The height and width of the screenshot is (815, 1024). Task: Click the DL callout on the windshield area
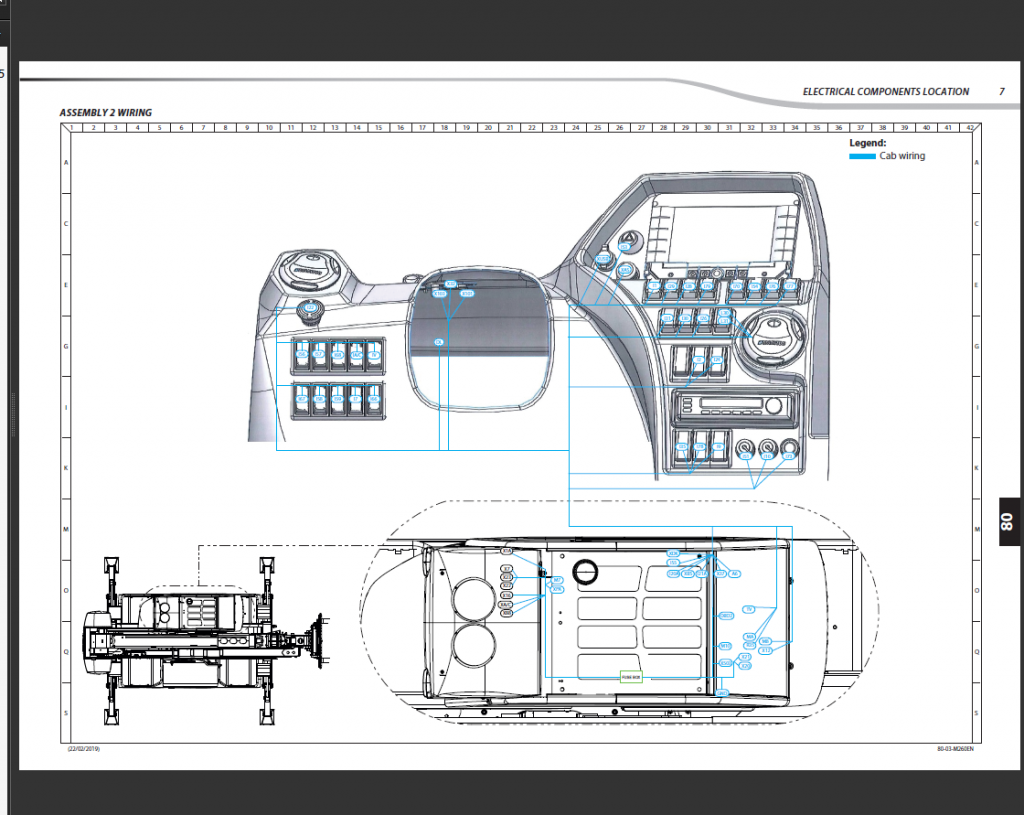[x=439, y=342]
